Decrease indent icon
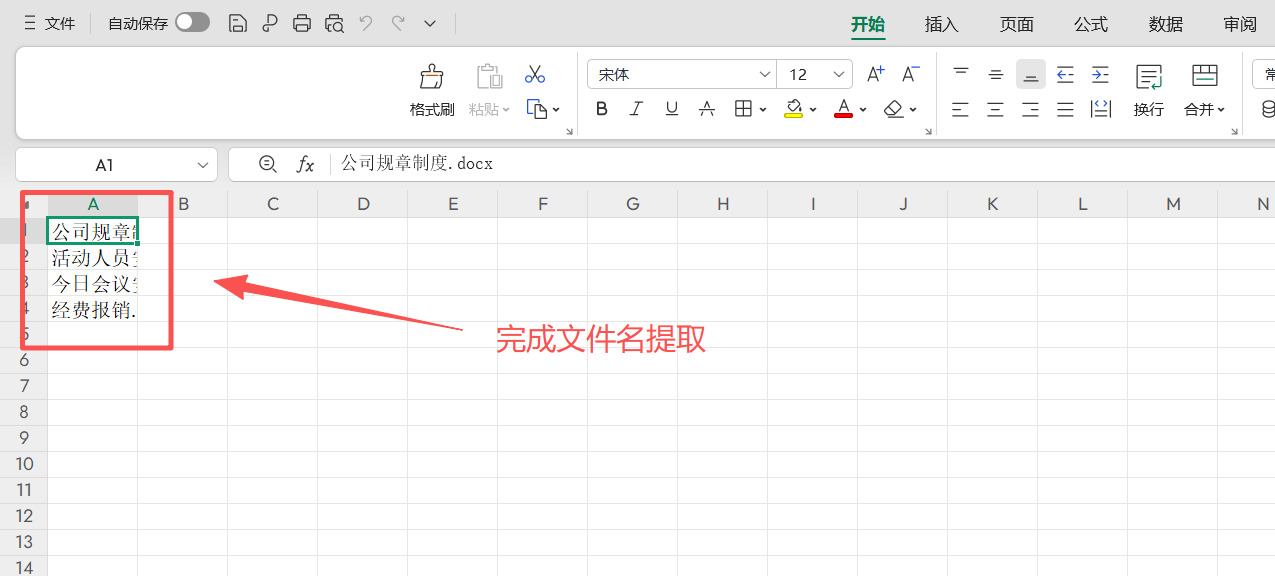 (x=1066, y=74)
